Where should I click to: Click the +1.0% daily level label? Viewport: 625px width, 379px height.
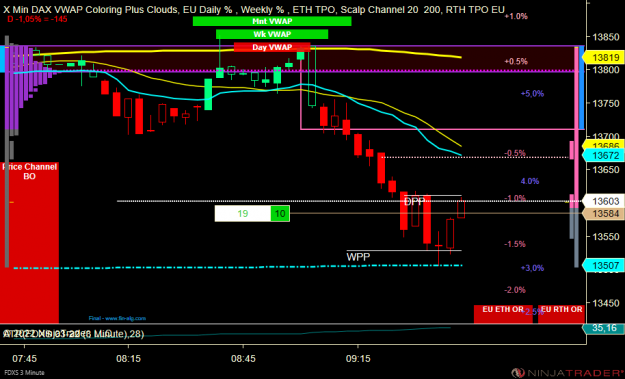coord(516,16)
